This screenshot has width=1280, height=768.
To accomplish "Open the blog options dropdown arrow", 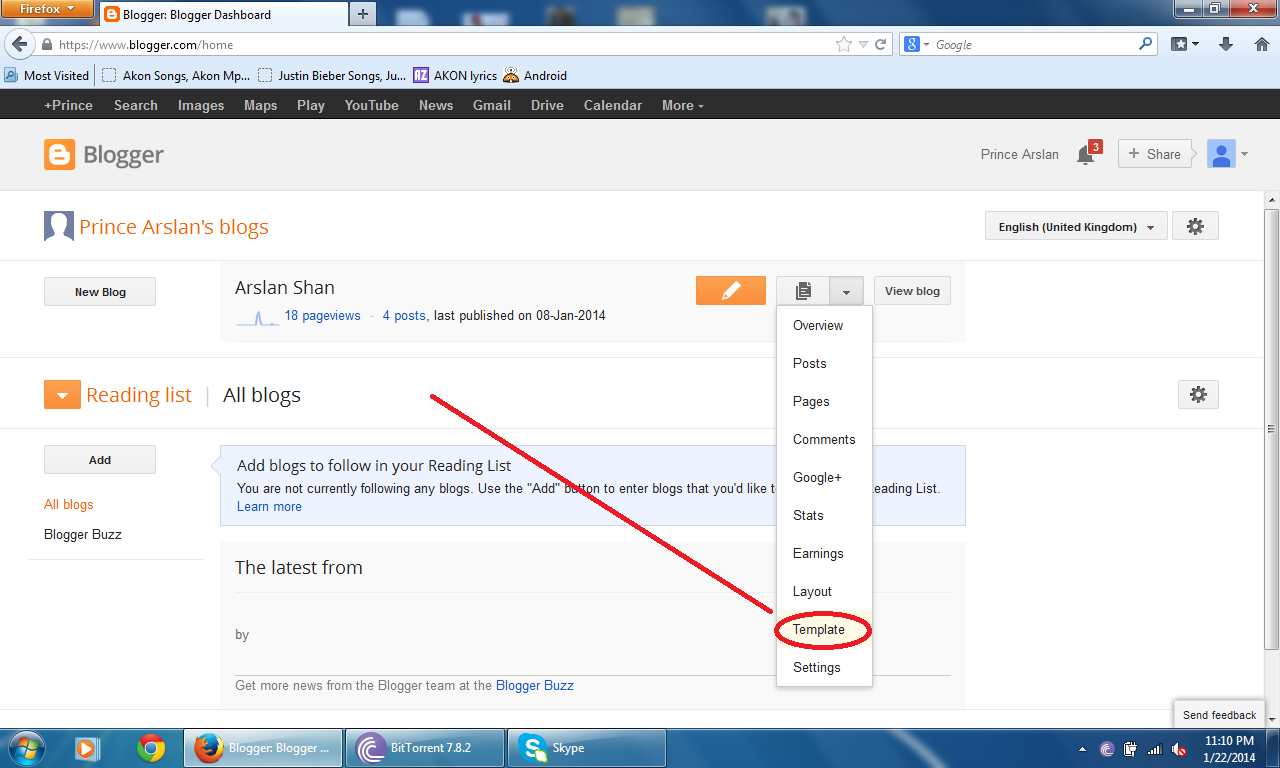I will tap(846, 291).
